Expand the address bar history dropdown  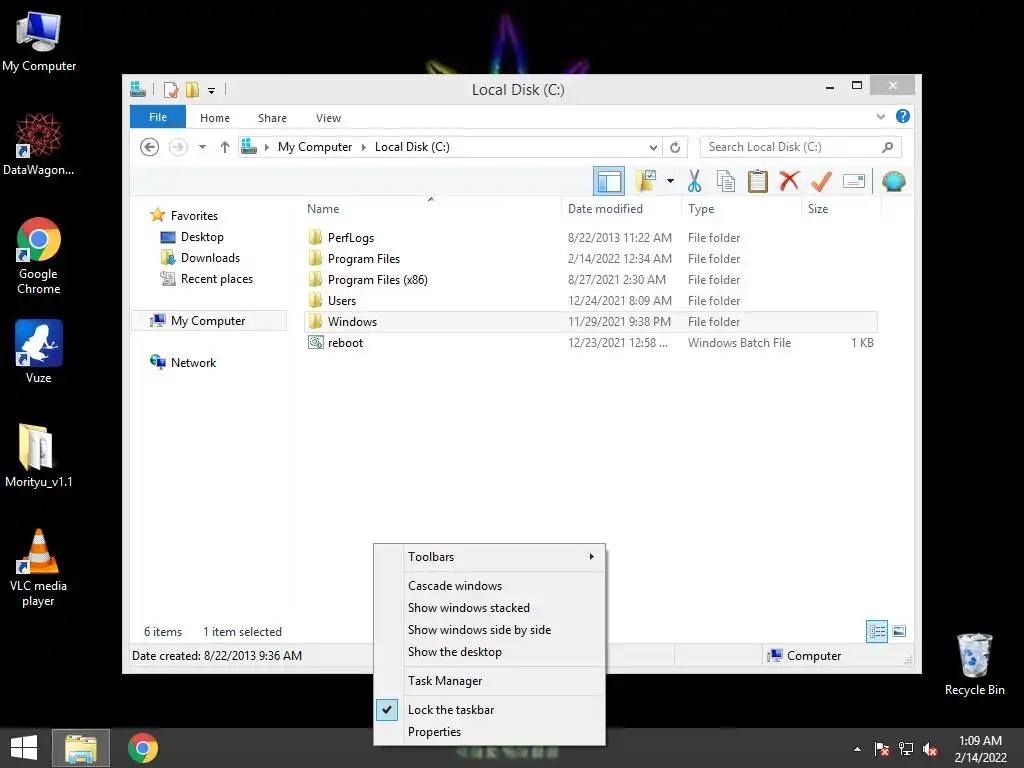coord(652,147)
